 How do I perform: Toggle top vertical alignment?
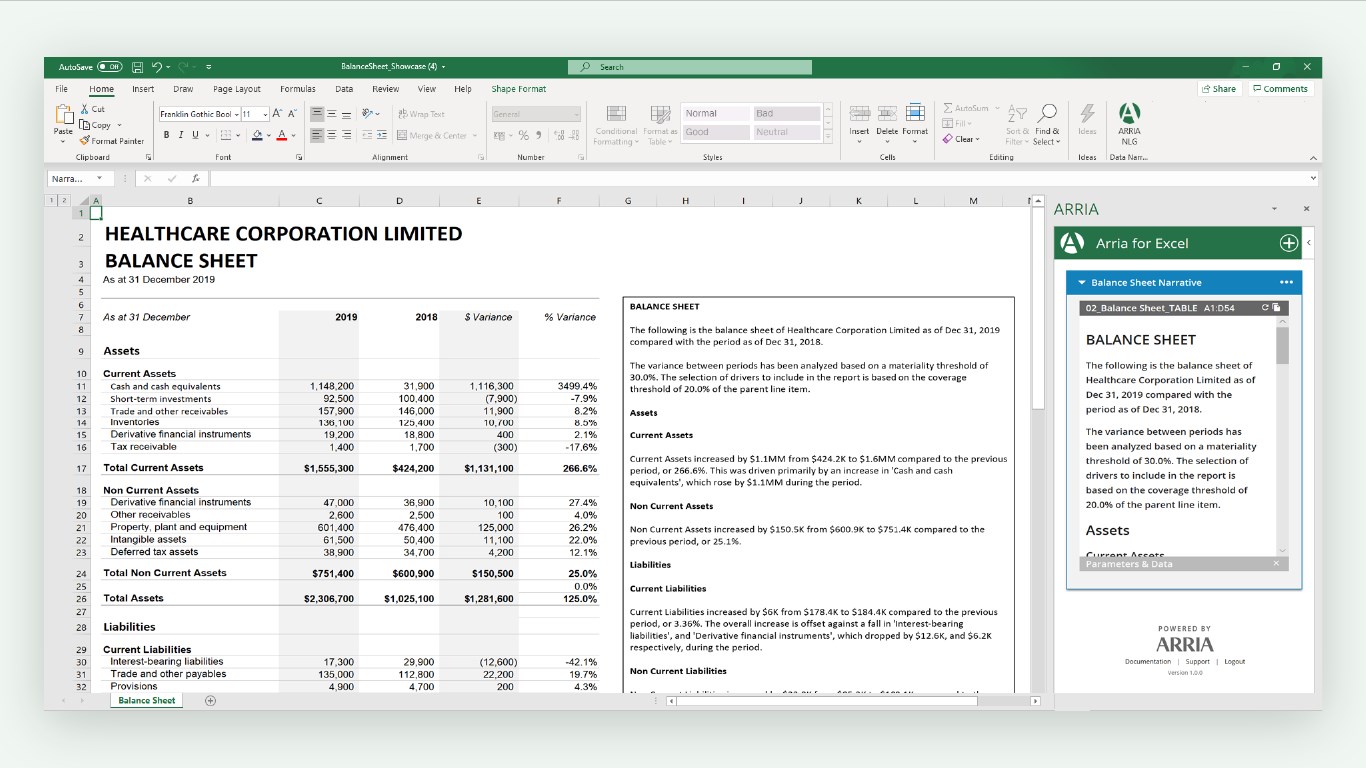[316, 114]
